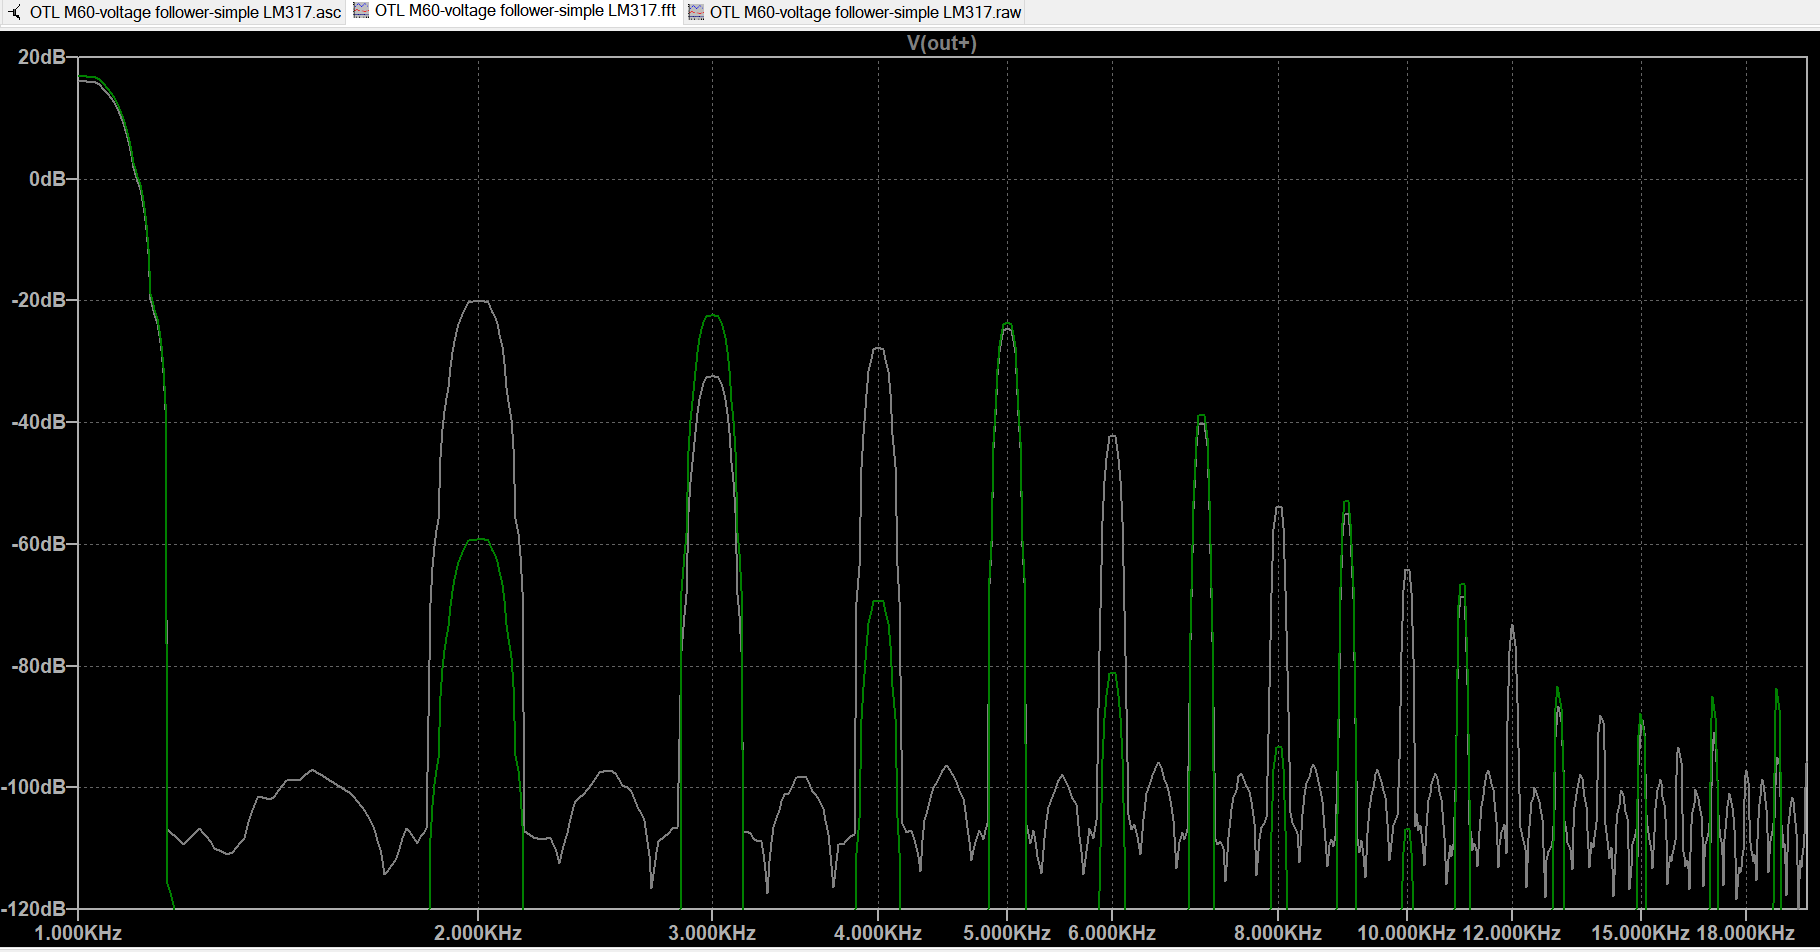Screen dimensions: 1820x952
Task: Click the 8.000KHz frequency axis label
Action: 1278,933
